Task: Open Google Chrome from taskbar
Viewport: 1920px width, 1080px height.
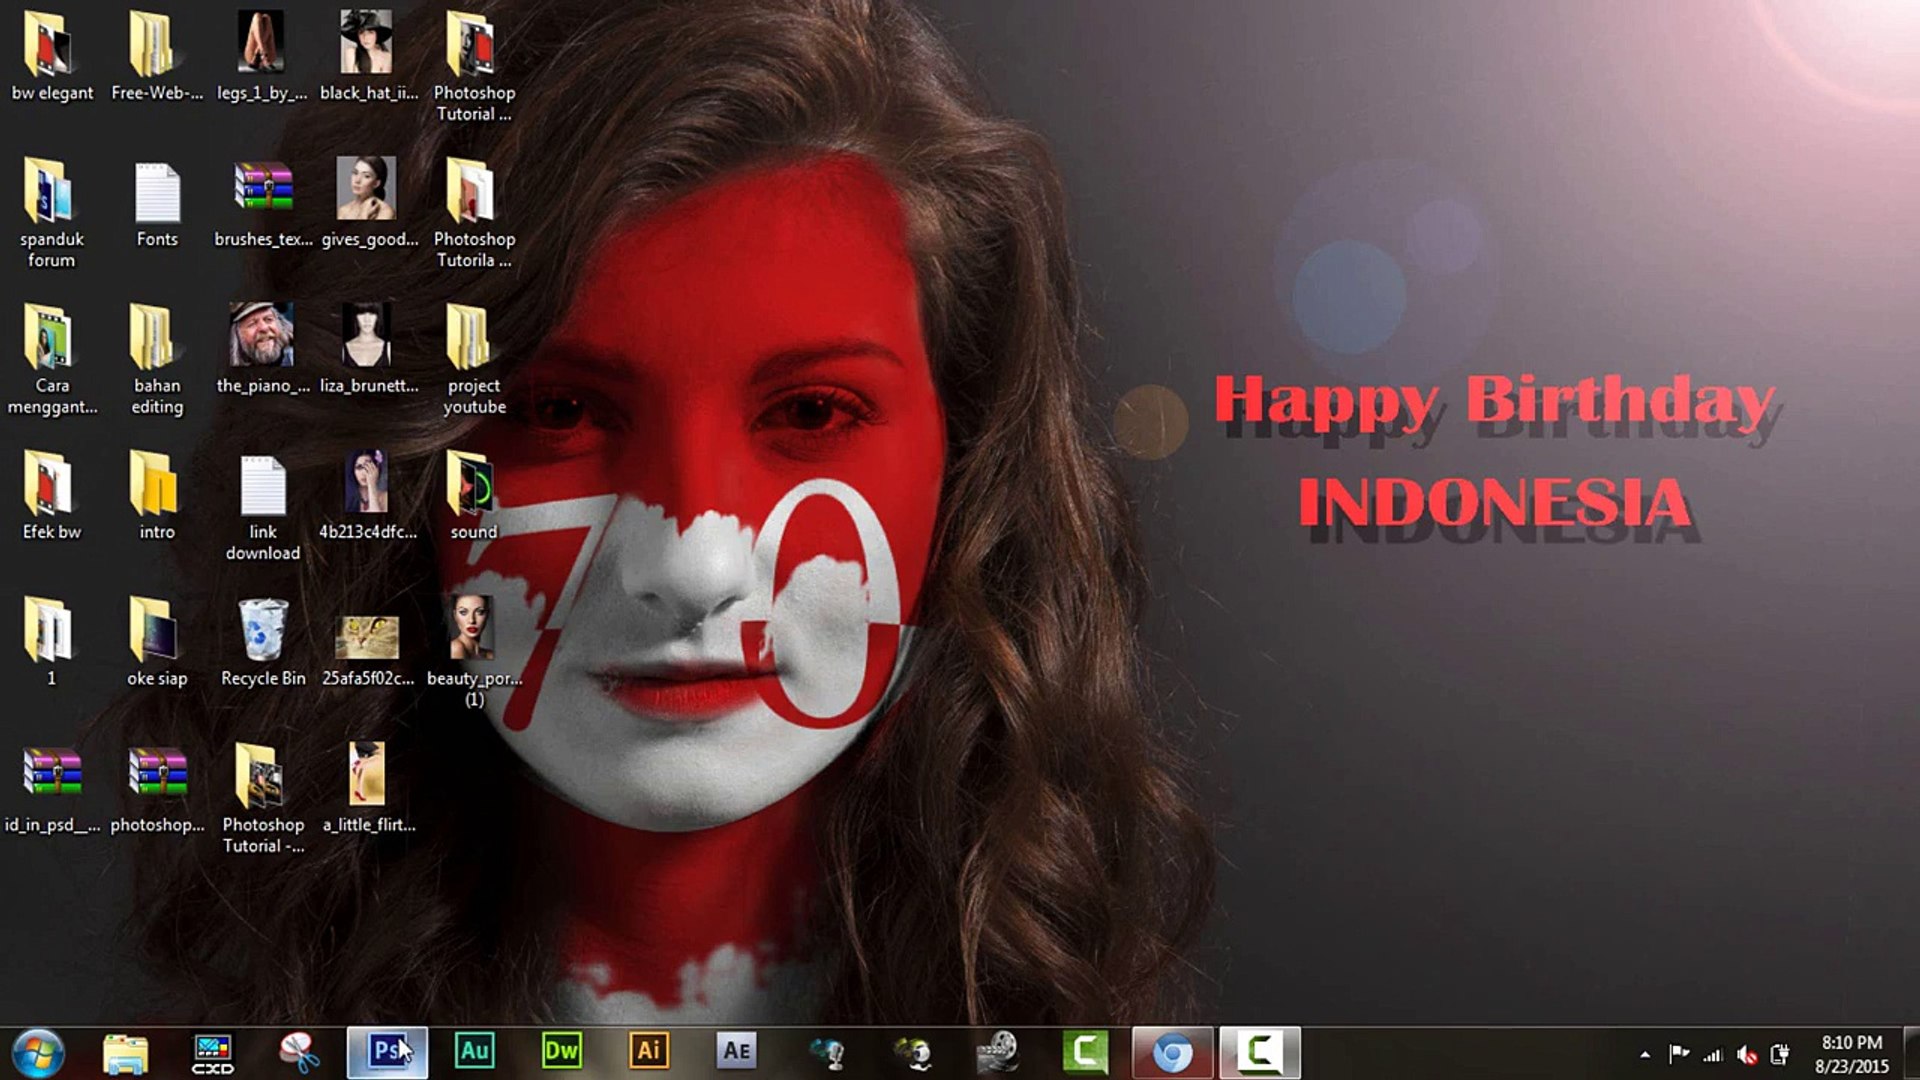Action: [1172, 1052]
